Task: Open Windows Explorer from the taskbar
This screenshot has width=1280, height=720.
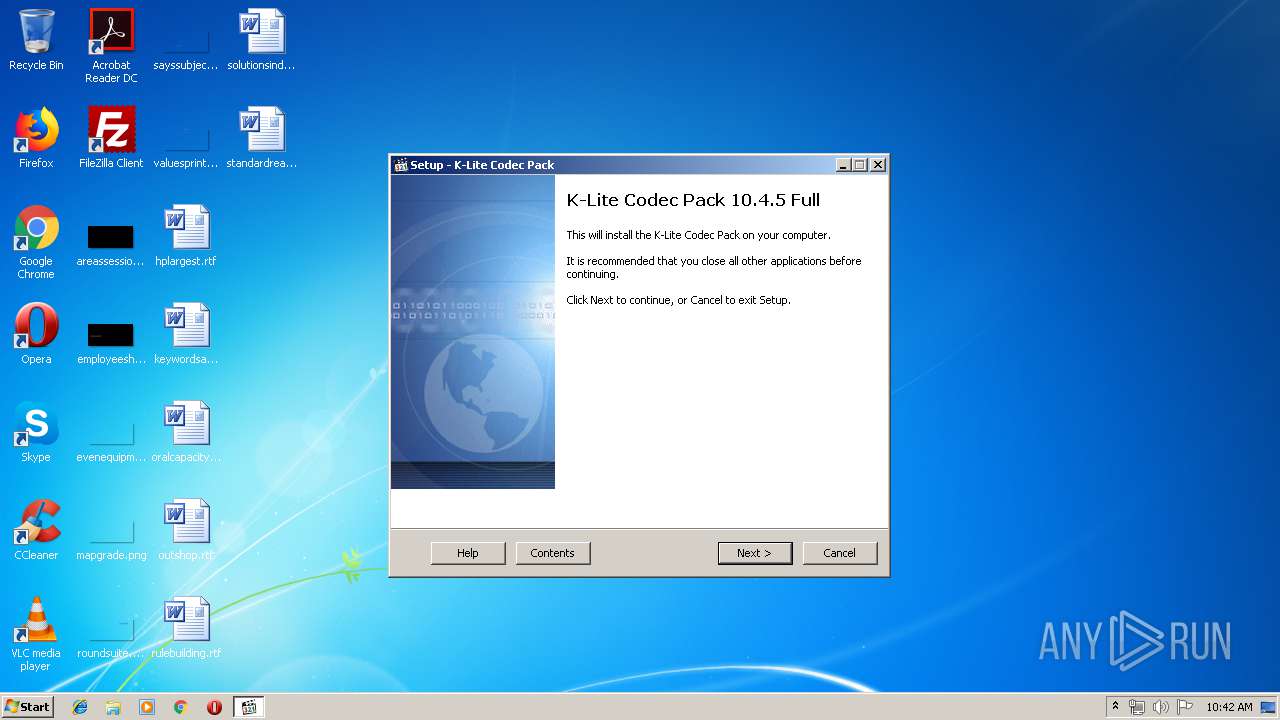Action: [x=113, y=707]
